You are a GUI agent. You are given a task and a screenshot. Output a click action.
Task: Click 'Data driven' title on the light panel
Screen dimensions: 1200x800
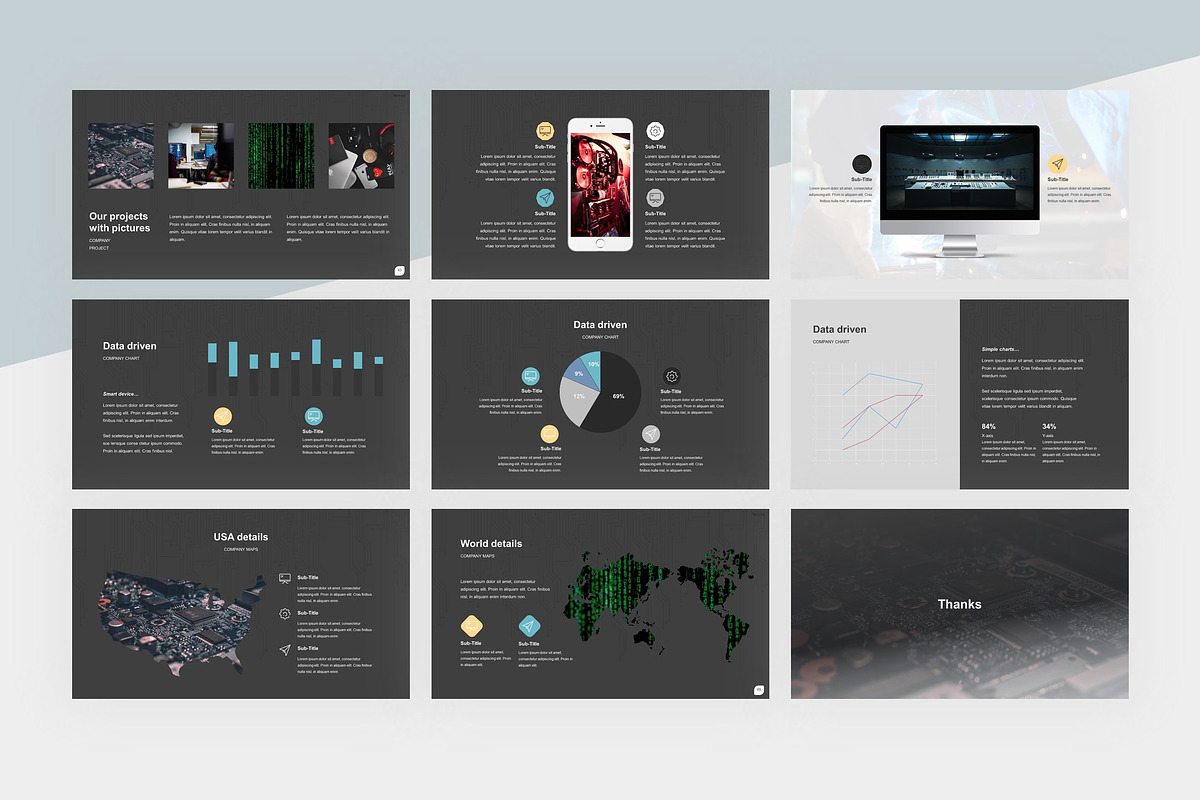coord(840,329)
